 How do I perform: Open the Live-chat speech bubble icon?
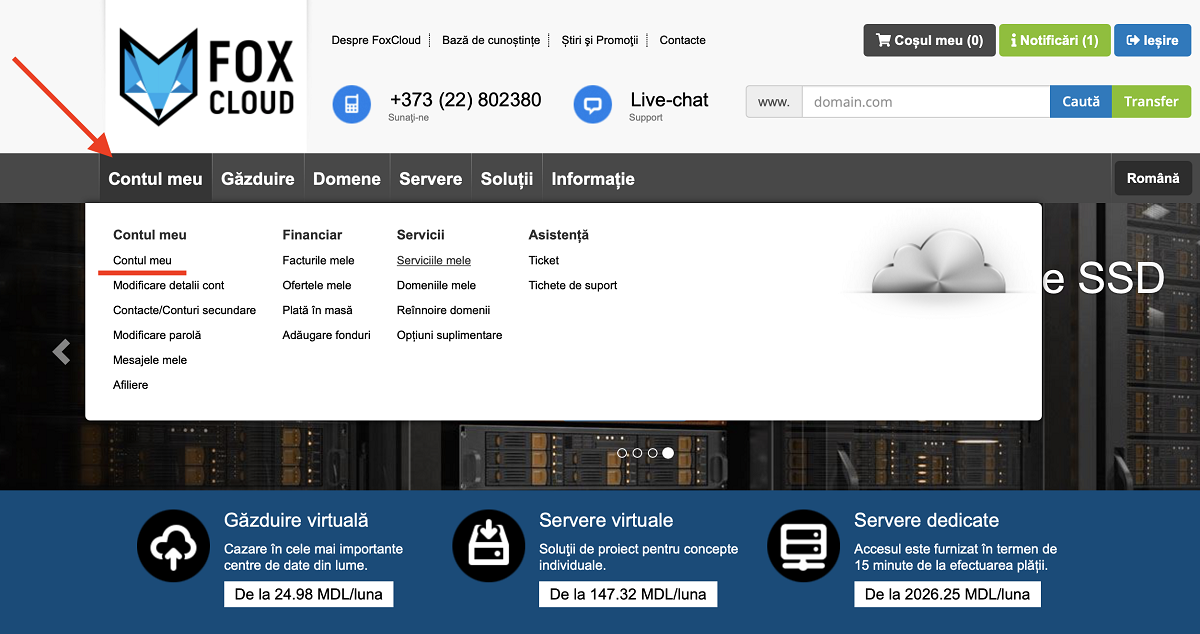click(x=592, y=104)
